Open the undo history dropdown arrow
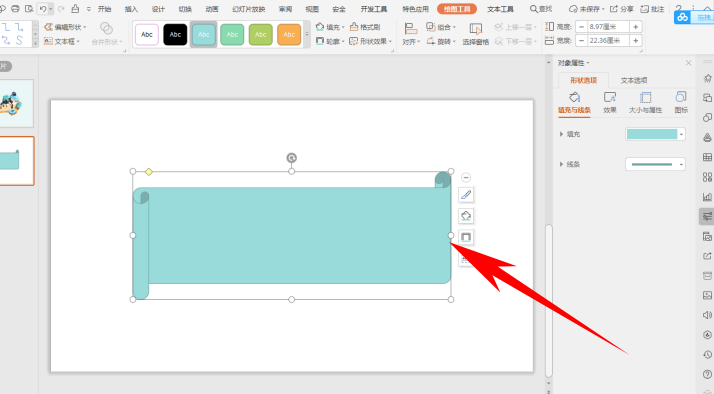 click(x=50, y=9)
